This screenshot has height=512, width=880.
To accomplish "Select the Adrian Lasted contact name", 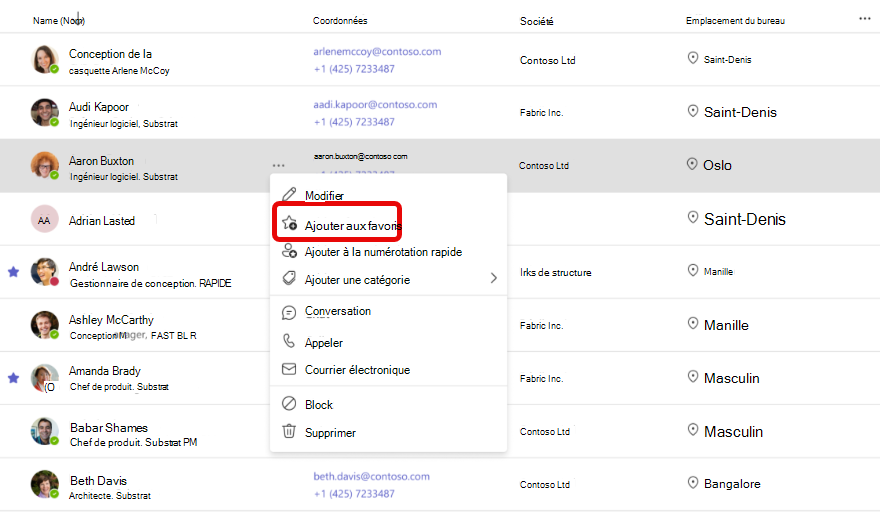I will [102, 221].
